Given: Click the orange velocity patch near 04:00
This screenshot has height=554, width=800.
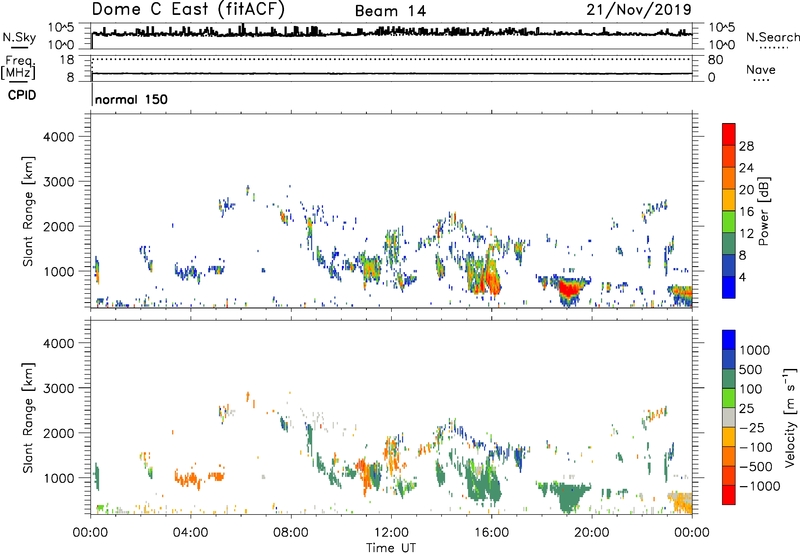Looking at the screenshot, I should click(x=188, y=479).
